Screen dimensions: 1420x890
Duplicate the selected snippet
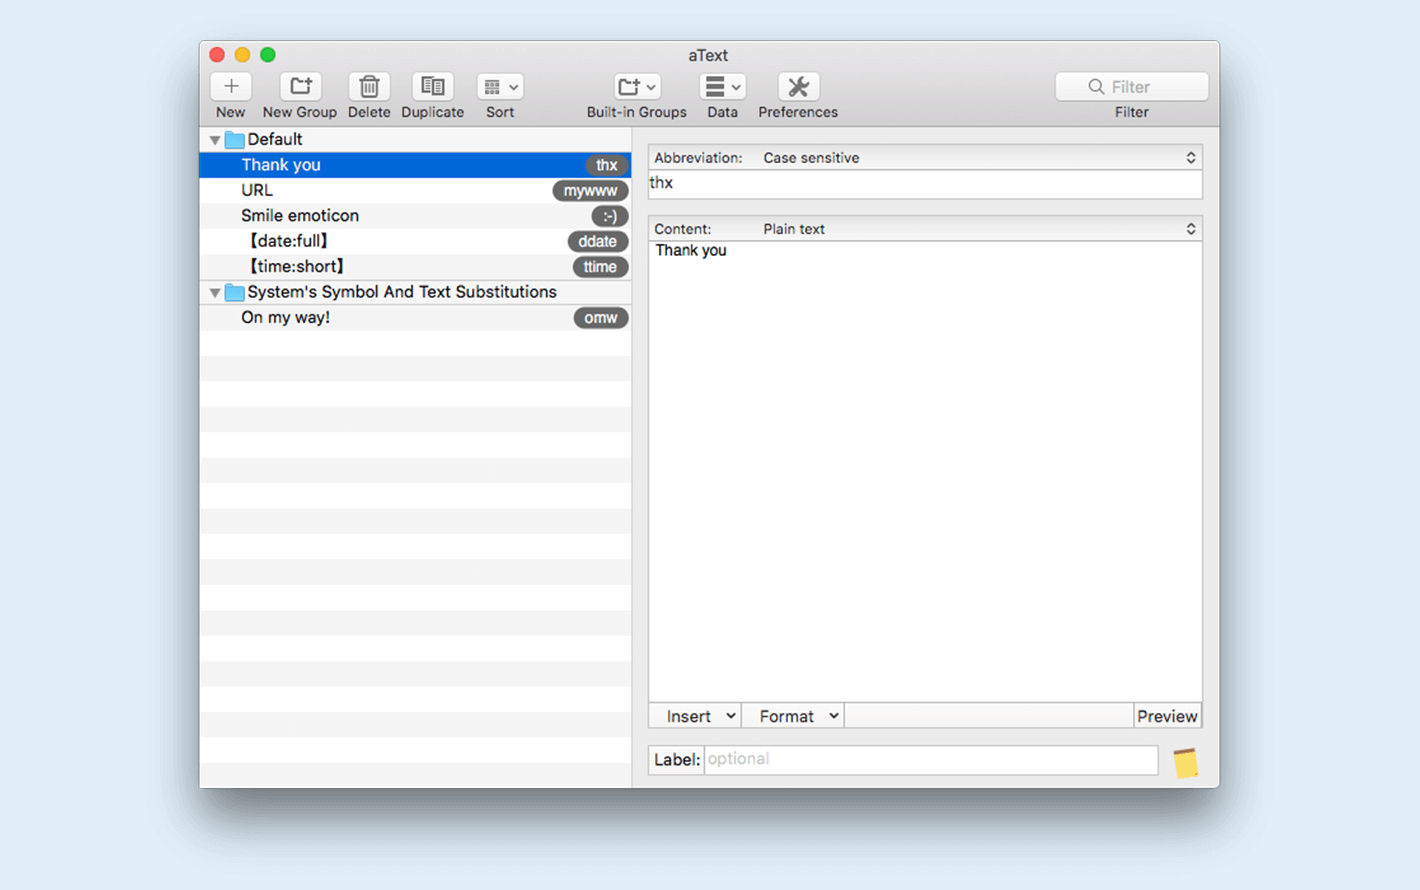point(432,87)
